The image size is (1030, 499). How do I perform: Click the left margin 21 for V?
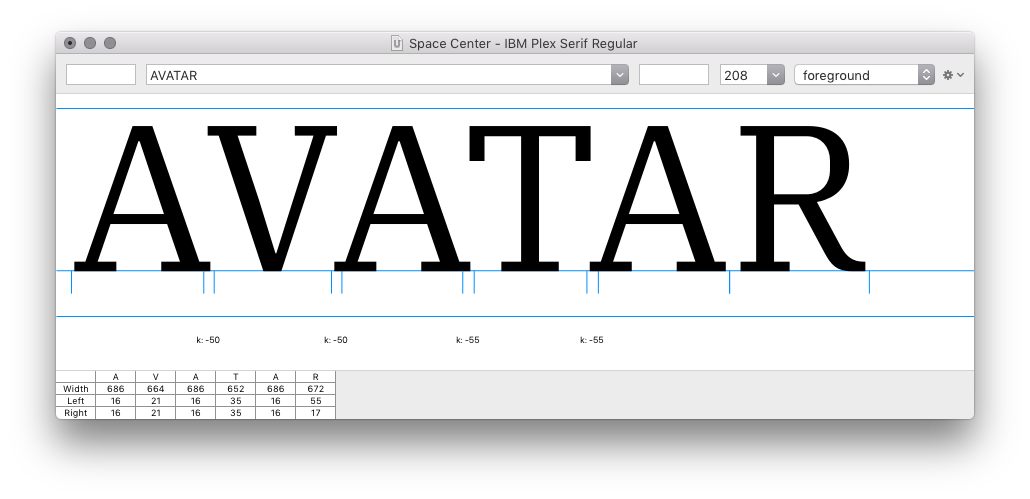coord(156,401)
